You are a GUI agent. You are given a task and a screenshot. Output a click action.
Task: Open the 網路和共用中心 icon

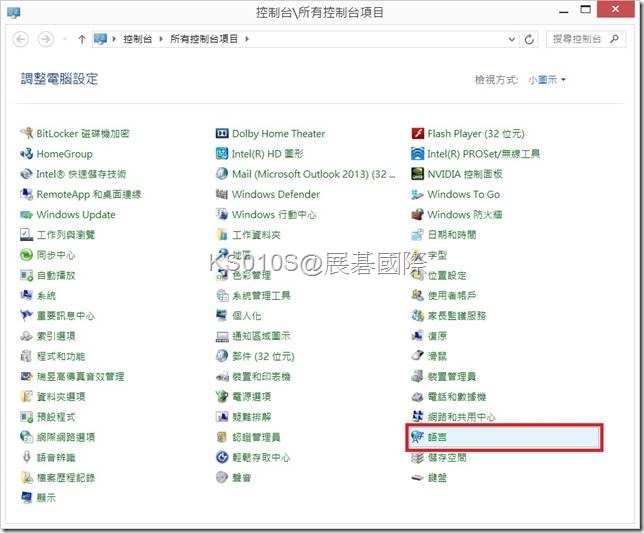coord(418,416)
